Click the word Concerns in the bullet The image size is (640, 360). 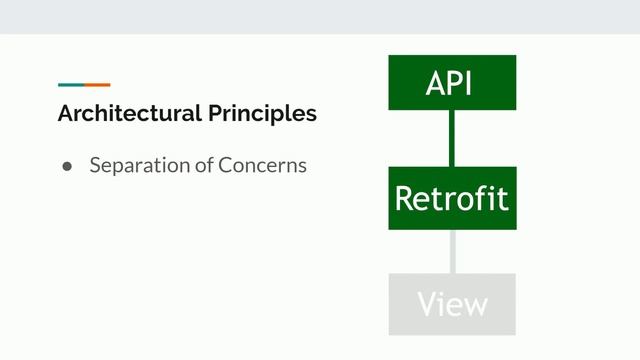[262, 165]
